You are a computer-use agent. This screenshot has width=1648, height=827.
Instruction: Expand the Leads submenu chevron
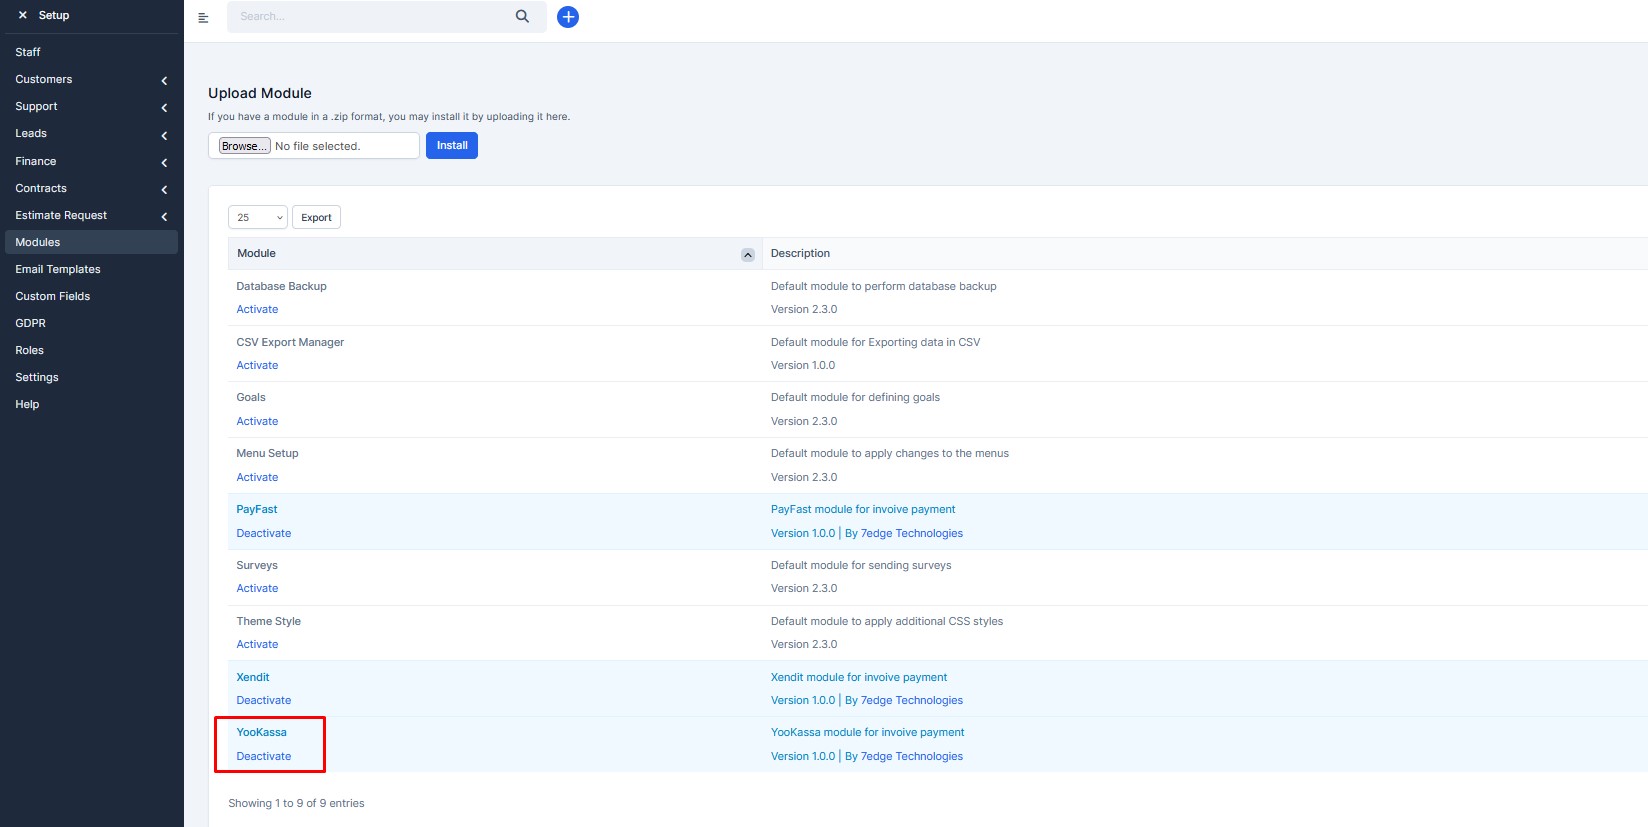(164, 135)
